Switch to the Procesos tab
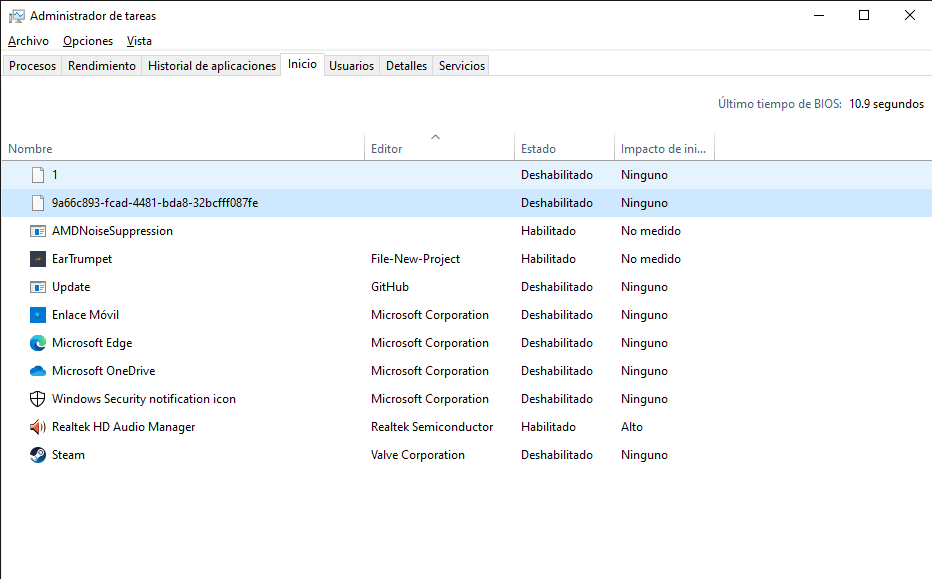The height and width of the screenshot is (579, 932). pyautogui.click(x=32, y=65)
